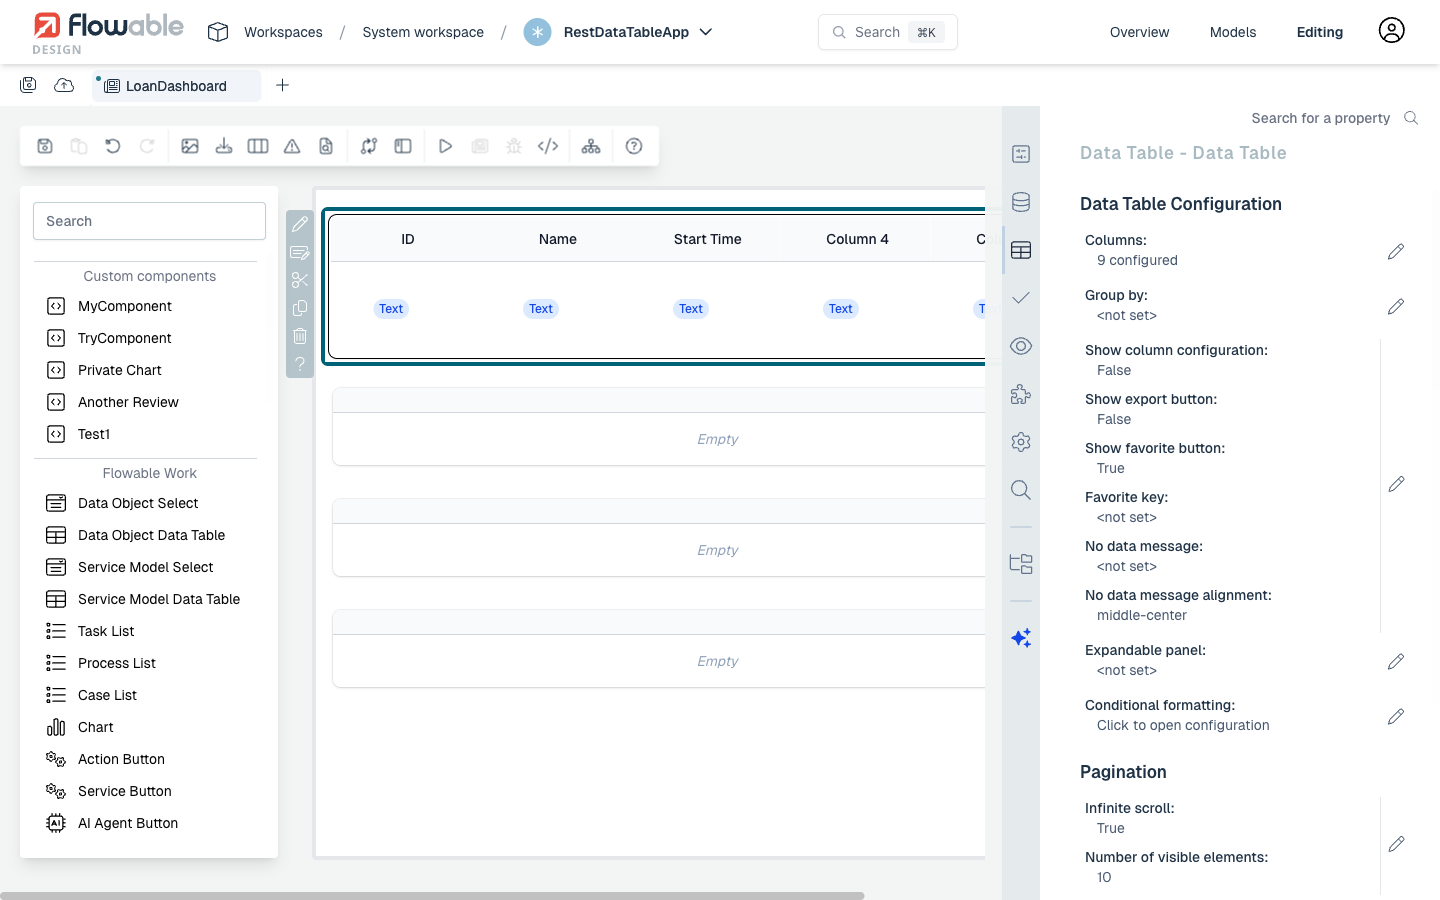Select the LoanDashboard tab
Screen dimensions: 1440x900
(176, 86)
